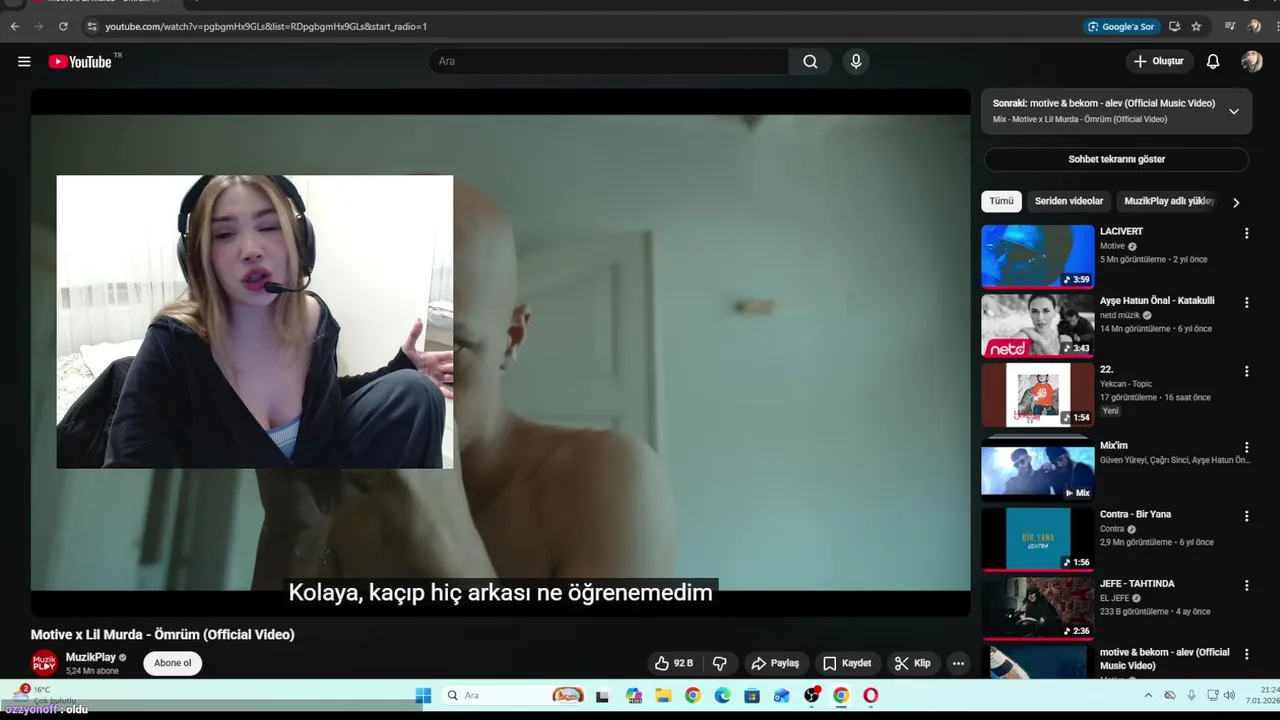Screen dimensions: 1280x720
Task: Click the main video player area
Action: pos(500,352)
